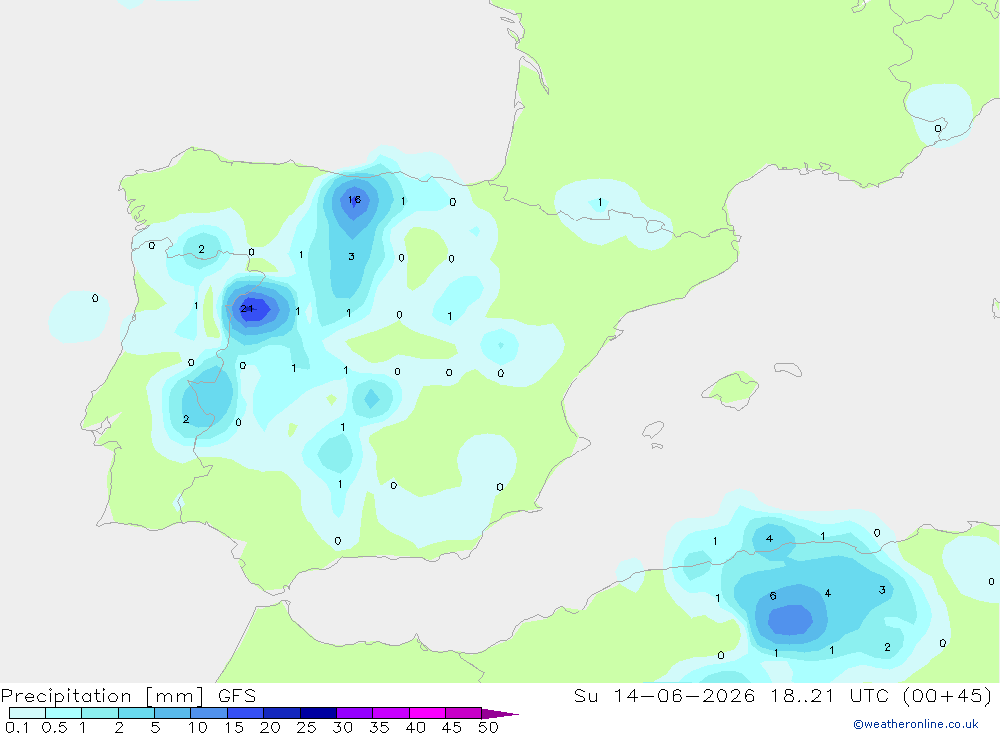Click the island of Mallorca on the map

(x=730, y=389)
